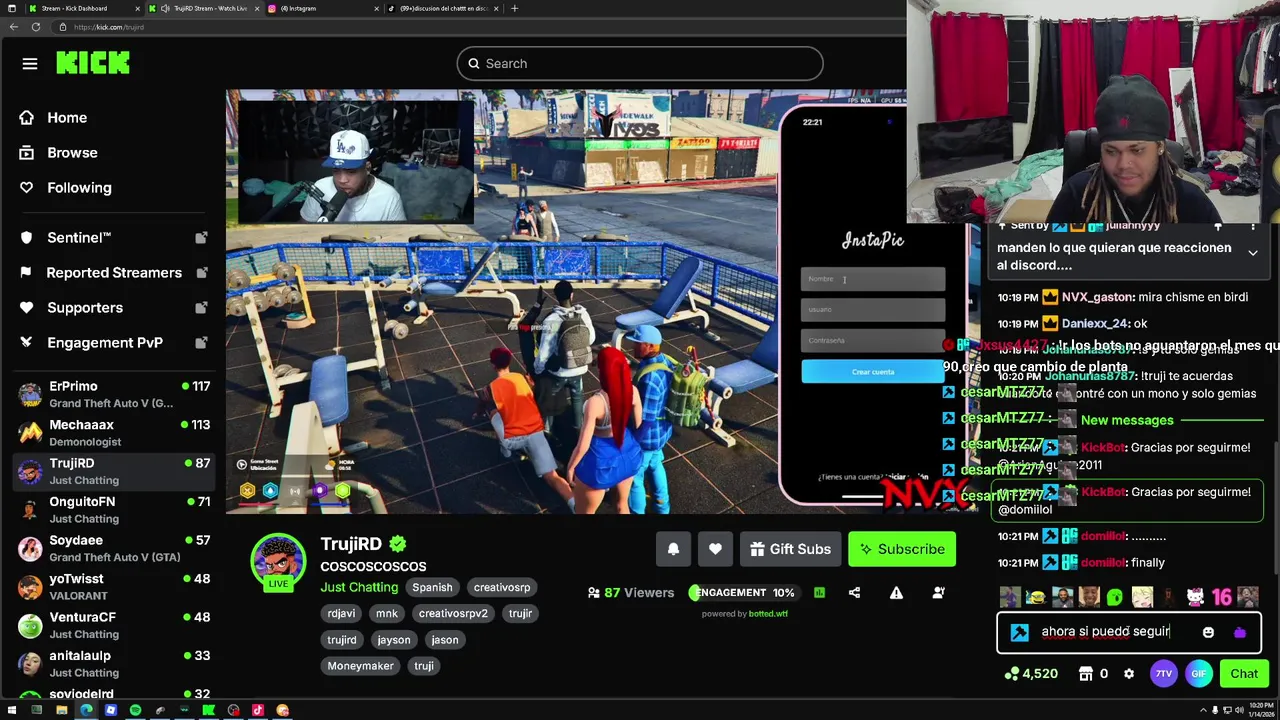
Task: Open the chat emoji picker
Action: [1208, 632]
